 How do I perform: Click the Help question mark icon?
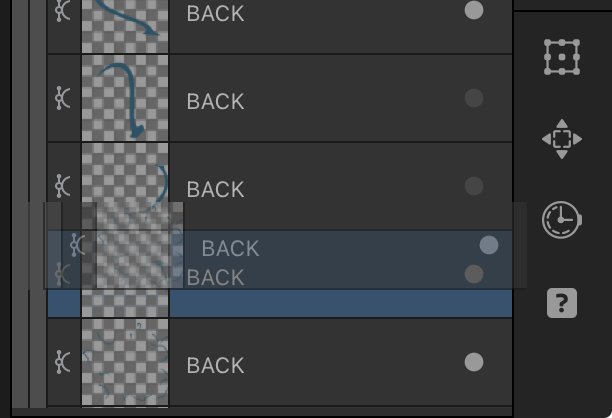tap(562, 303)
